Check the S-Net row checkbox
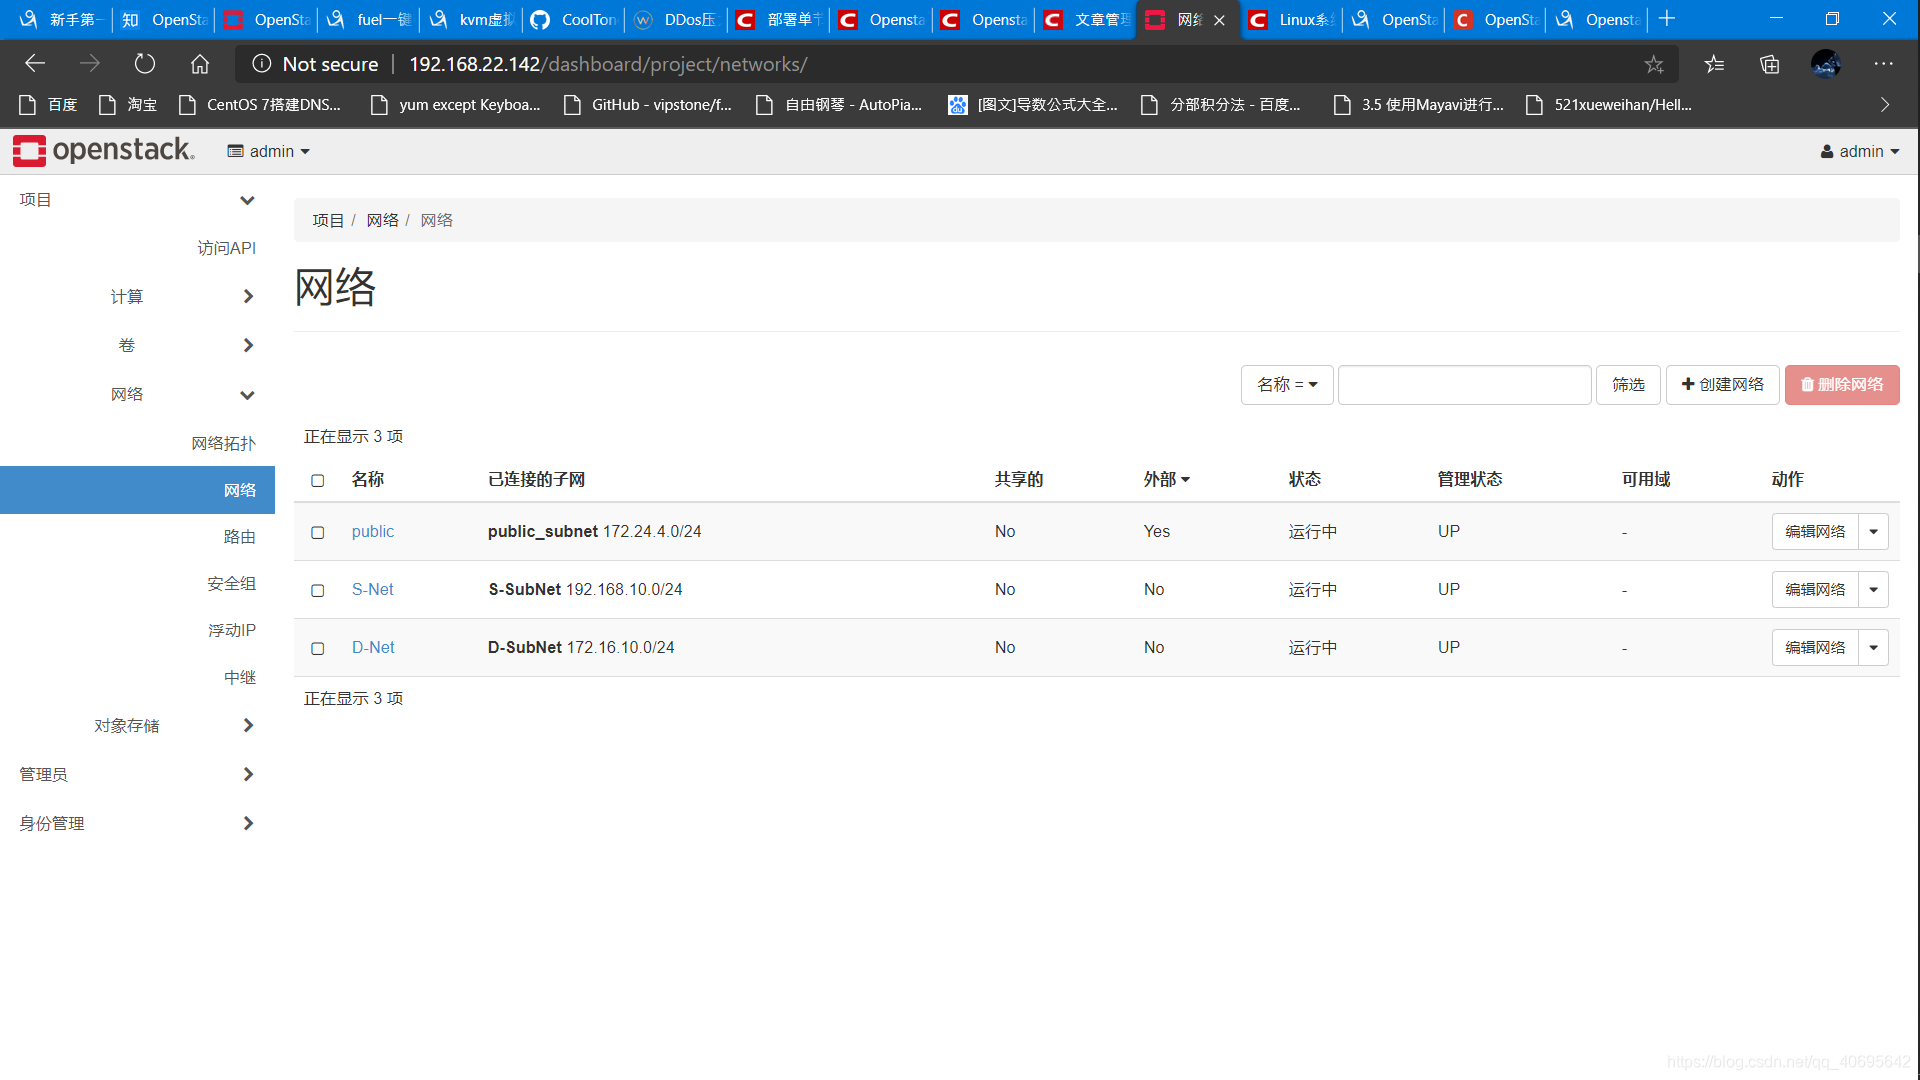Viewport: 1920px width, 1080px height. pos(318,591)
